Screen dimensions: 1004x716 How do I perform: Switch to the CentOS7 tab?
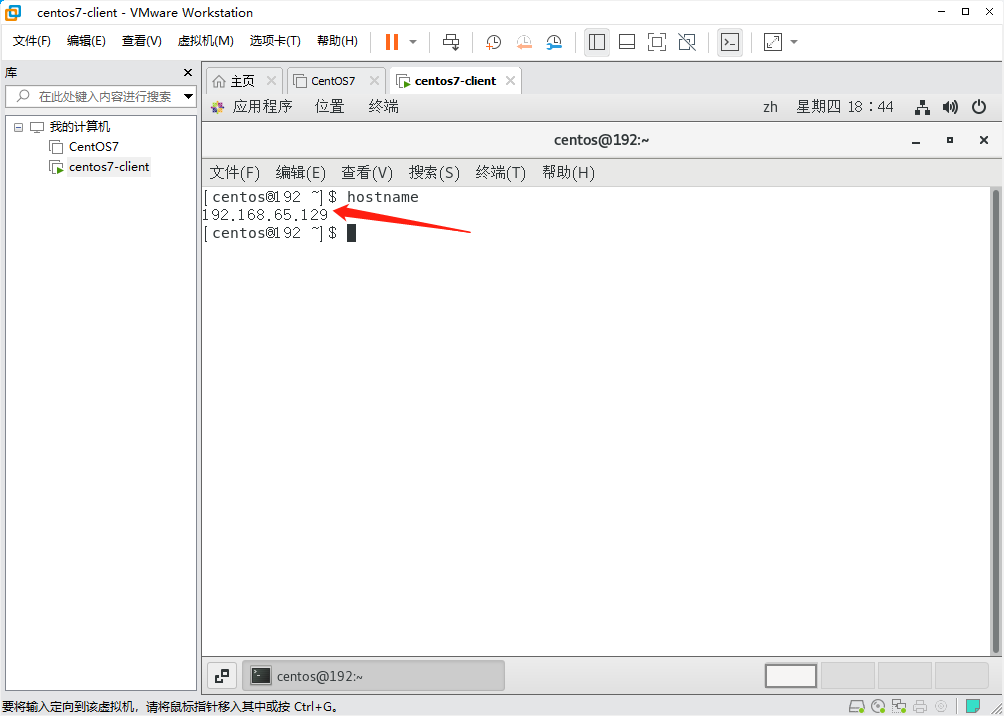click(x=333, y=81)
